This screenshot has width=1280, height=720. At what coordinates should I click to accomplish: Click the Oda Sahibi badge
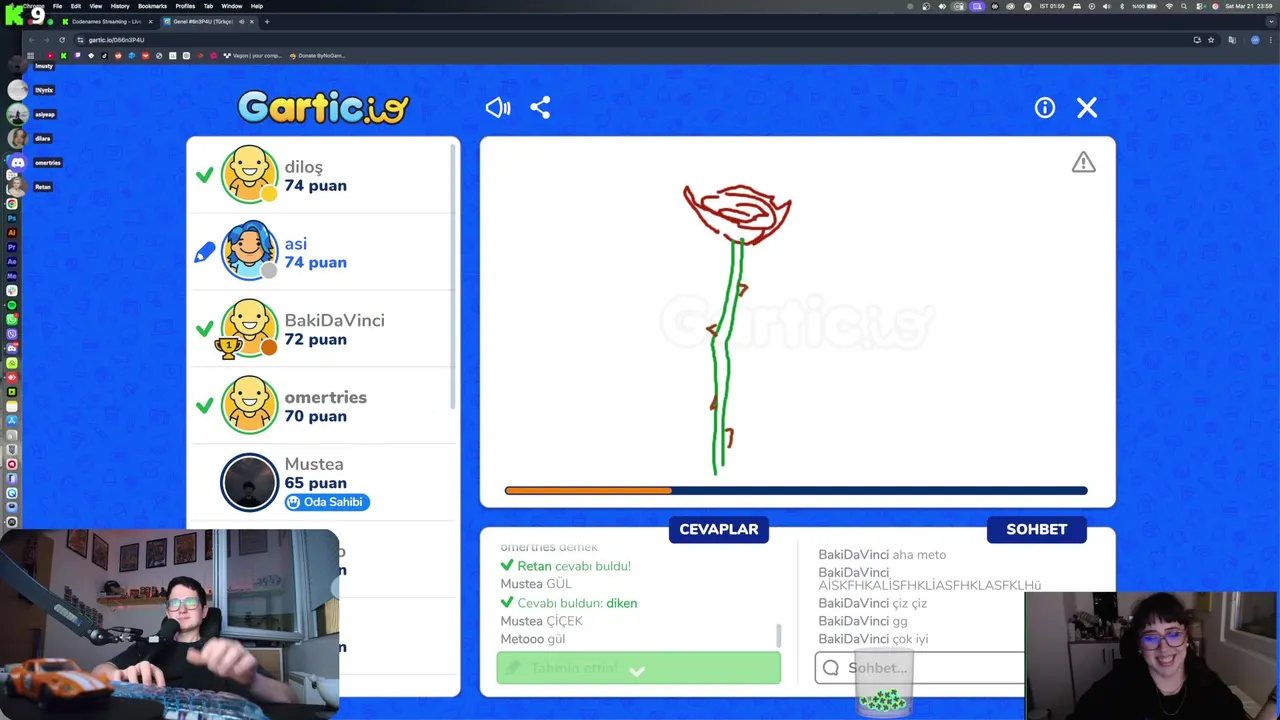[x=327, y=502]
